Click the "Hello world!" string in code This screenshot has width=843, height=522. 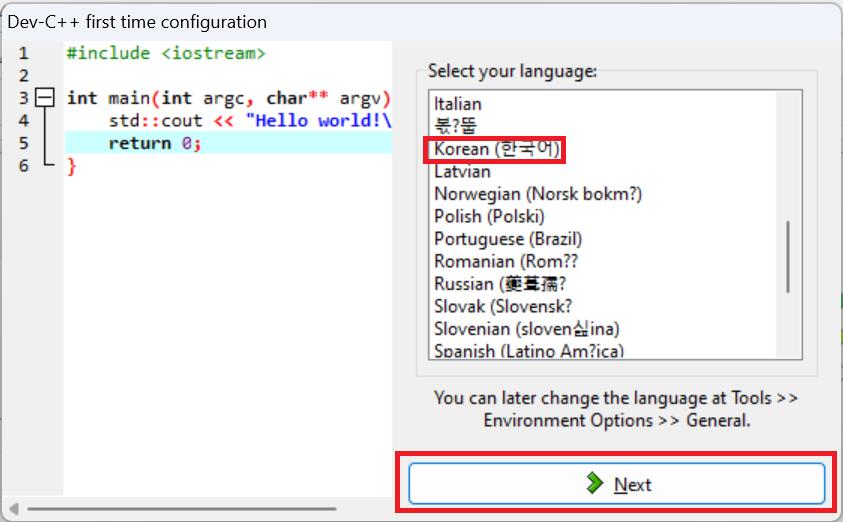pyautogui.click(x=318, y=121)
